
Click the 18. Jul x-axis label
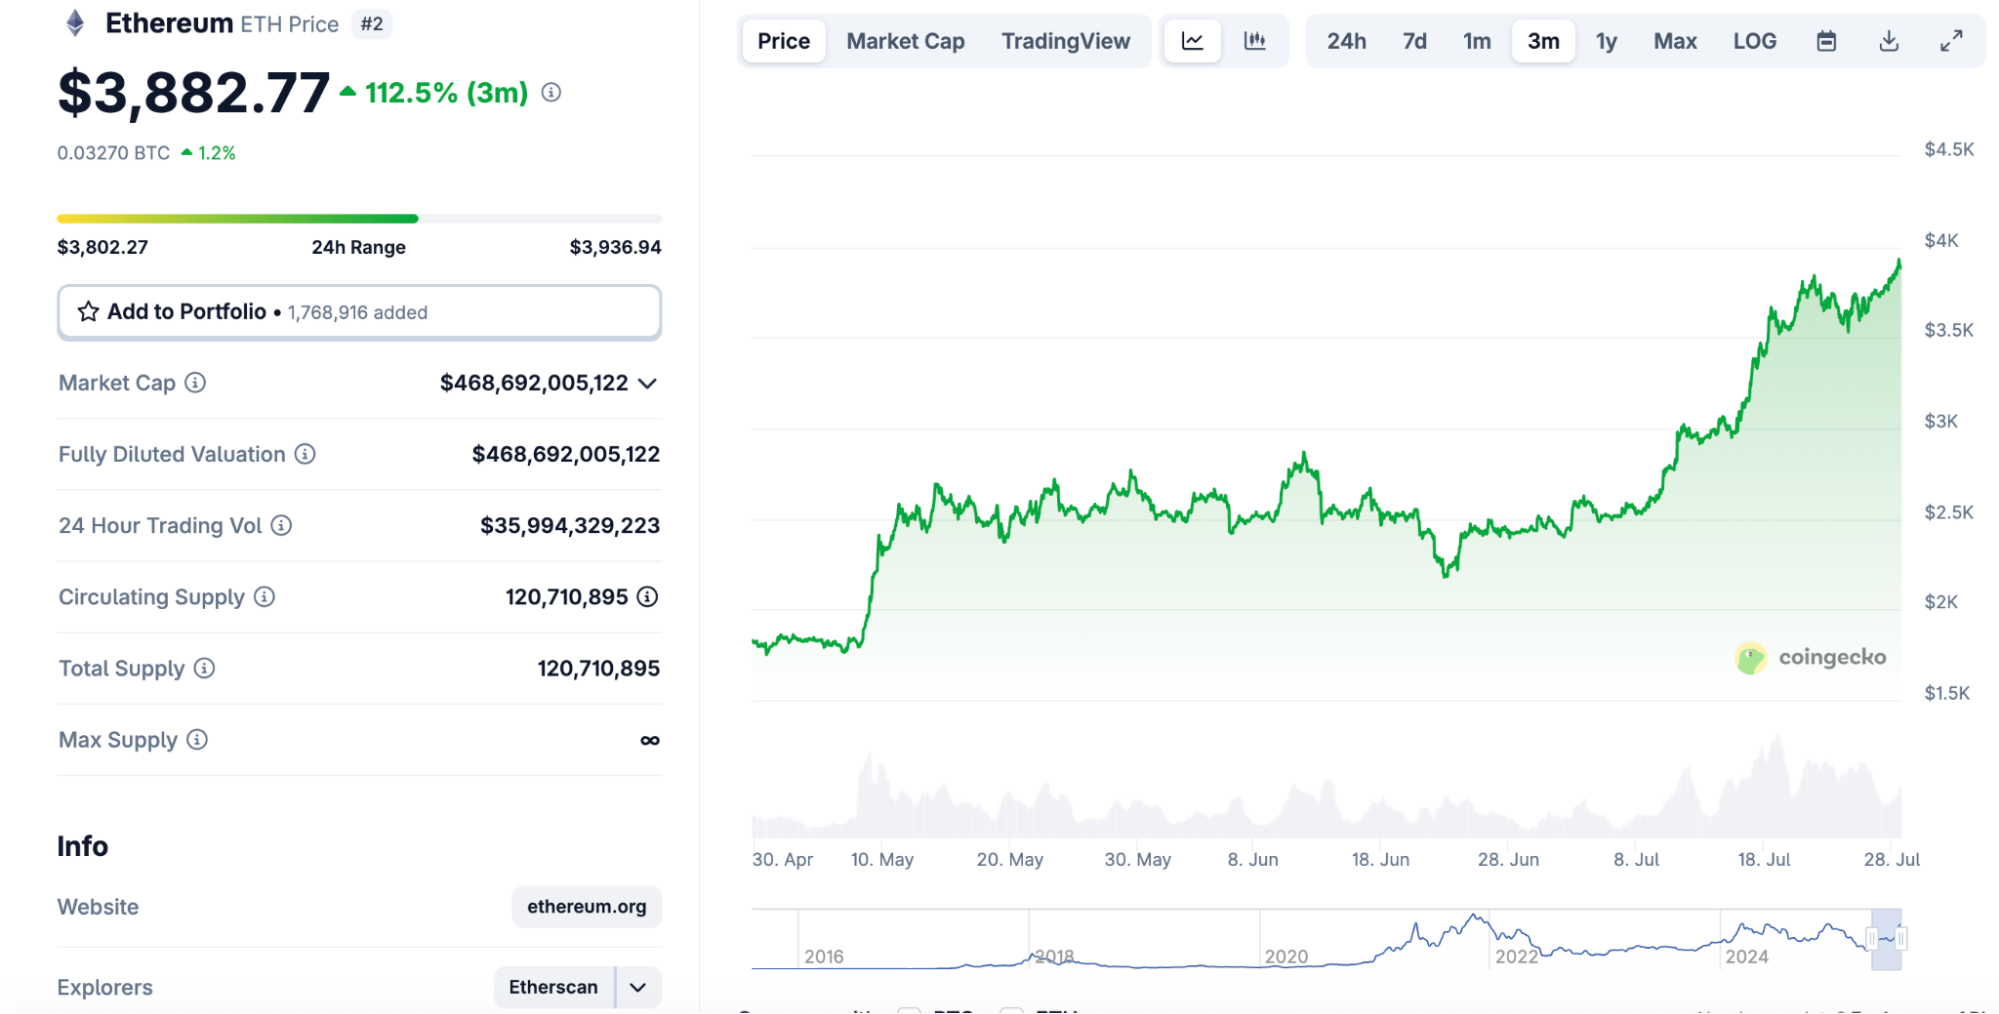click(x=1764, y=860)
